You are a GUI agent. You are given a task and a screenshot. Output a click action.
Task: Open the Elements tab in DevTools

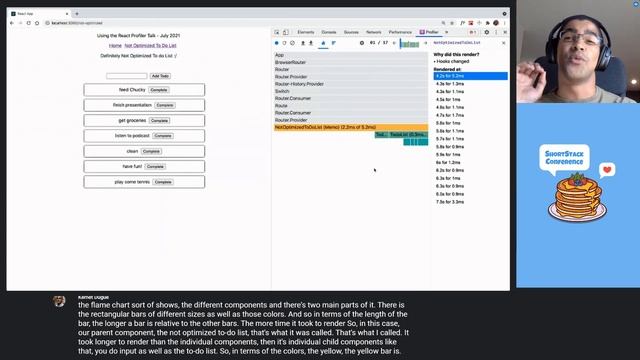click(x=306, y=32)
